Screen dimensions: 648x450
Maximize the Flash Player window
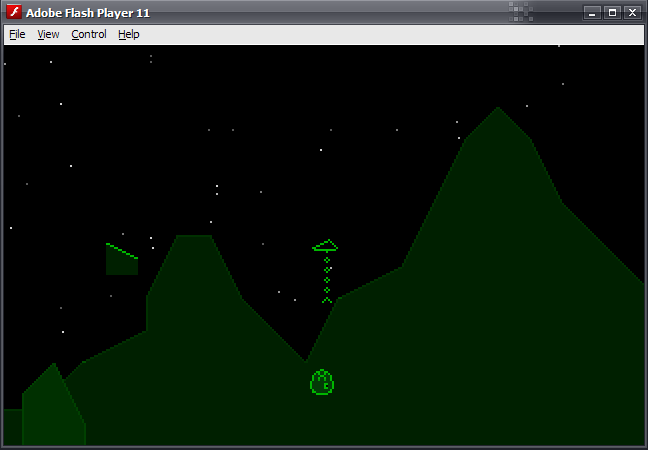[612, 13]
